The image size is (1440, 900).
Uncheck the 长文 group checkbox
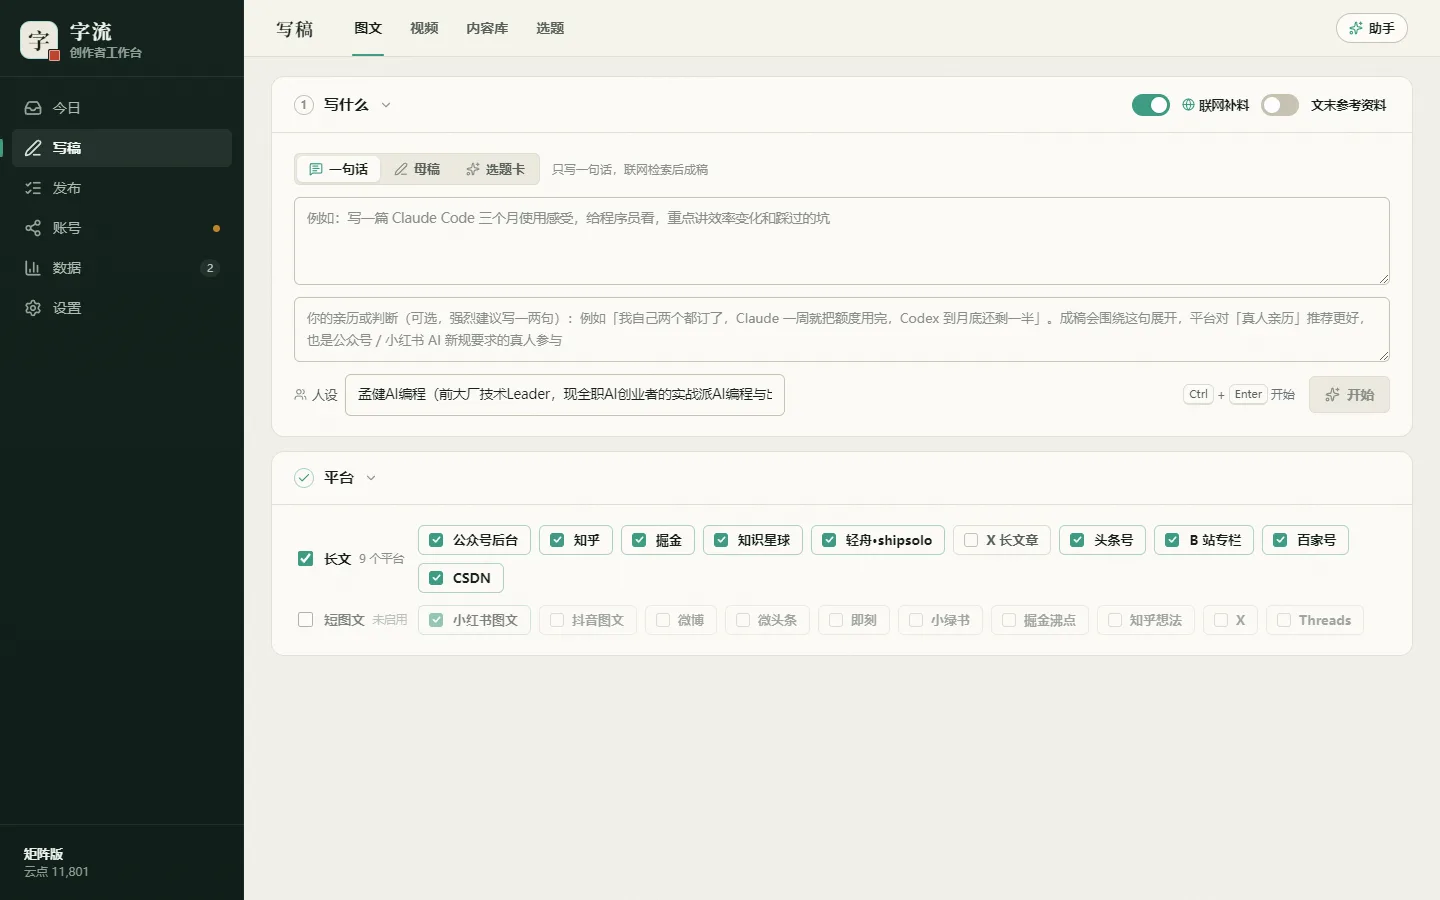point(306,559)
